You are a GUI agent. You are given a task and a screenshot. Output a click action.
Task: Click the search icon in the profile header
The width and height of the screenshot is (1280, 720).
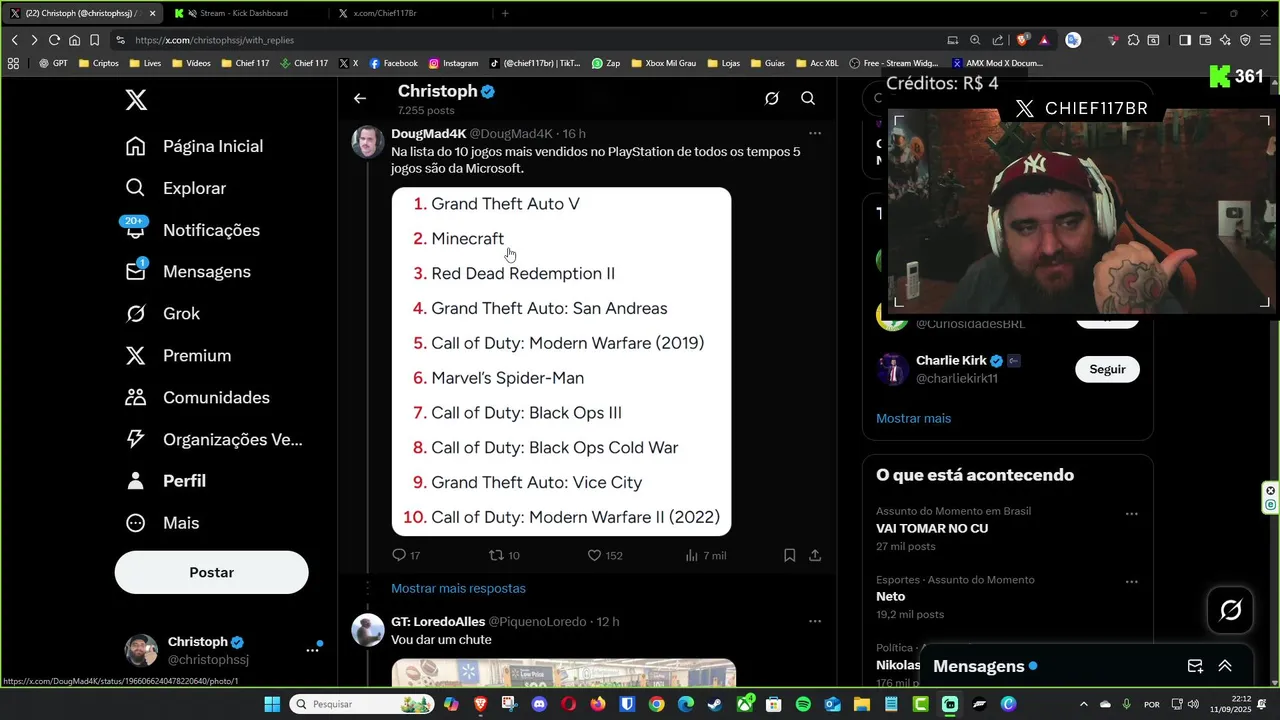coord(808,98)
